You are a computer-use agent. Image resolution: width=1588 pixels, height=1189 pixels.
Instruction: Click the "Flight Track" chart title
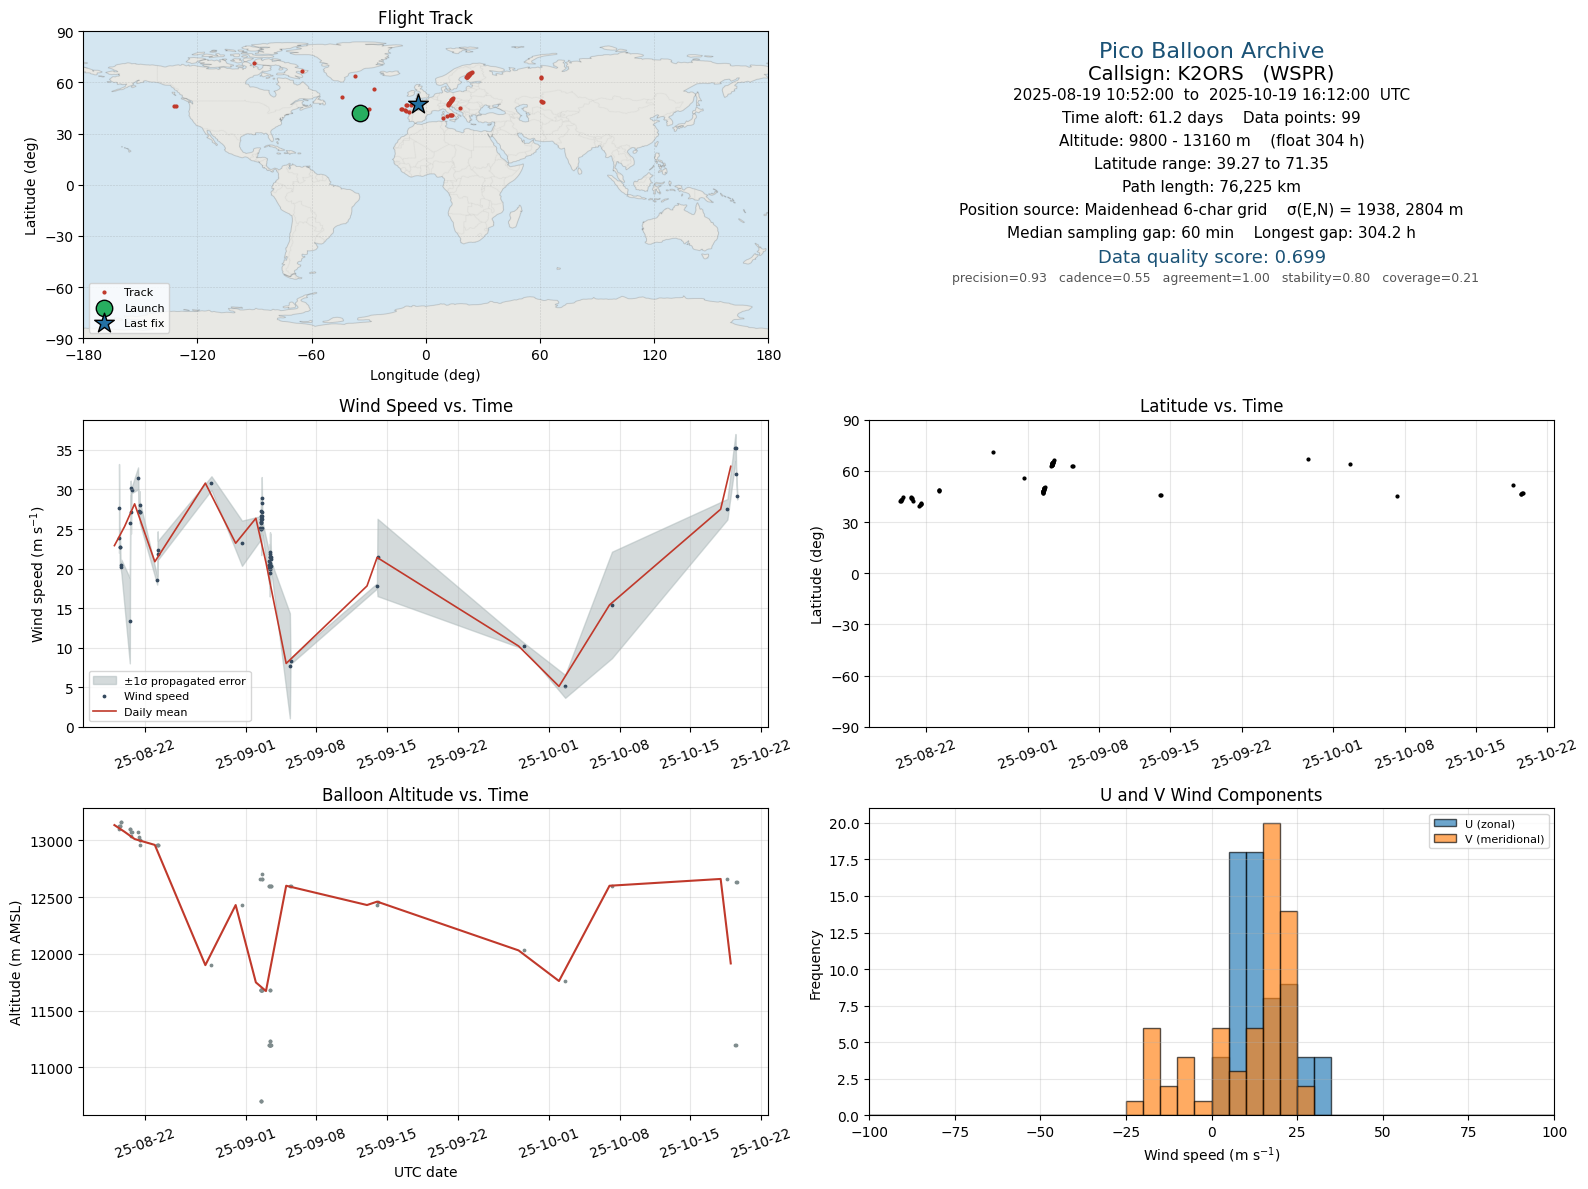[x=425, y=18]
